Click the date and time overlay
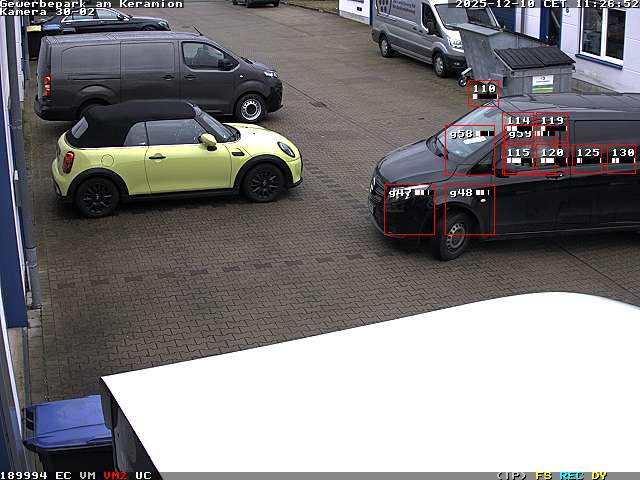Screen dimensions: 640x480 coord(546,4)
